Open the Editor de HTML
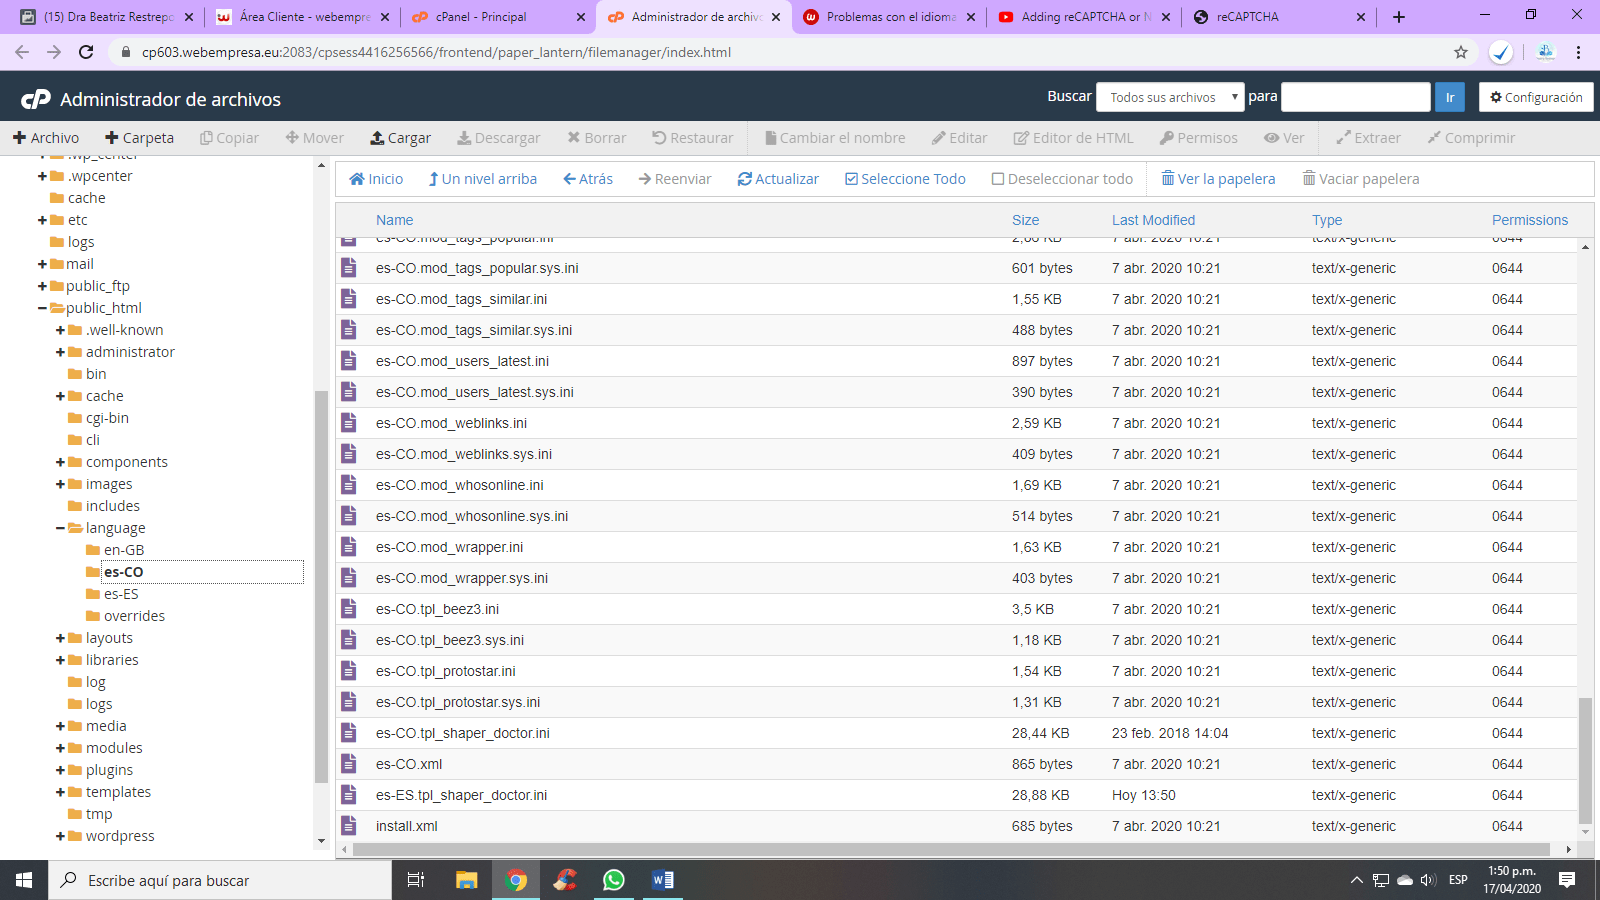This screenshot has height=900, width=1600. click(x=1074, y=138)
